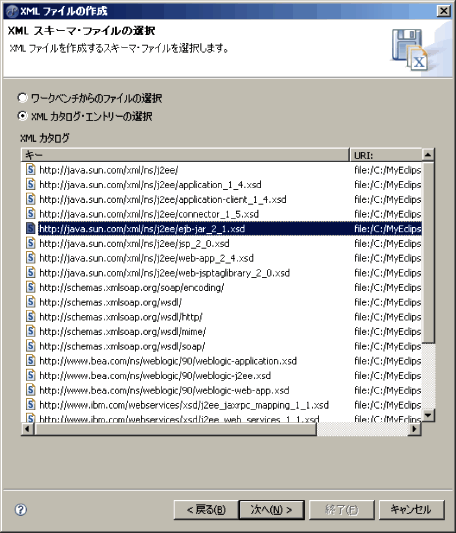The height and width of the screenshot is (533, 456).
Task: Select ejb-jar_2_1.xsd catalog entry
Action: pyautogui.click(x=142, y=228)
